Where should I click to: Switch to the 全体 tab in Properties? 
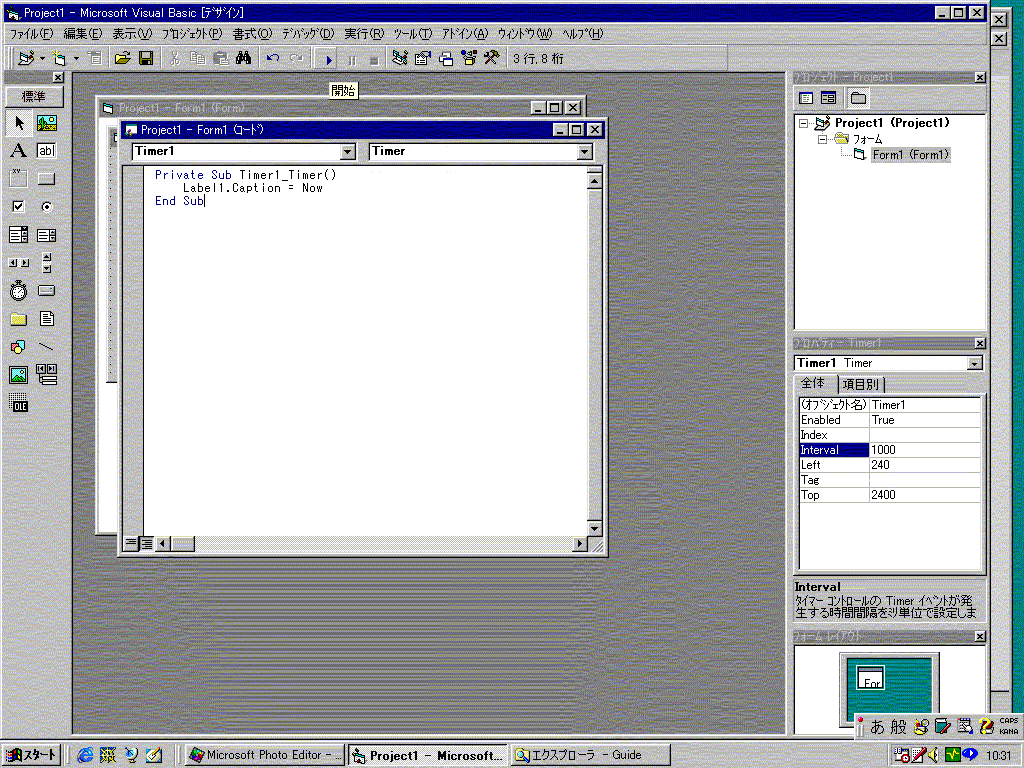[x=814, y=383]
